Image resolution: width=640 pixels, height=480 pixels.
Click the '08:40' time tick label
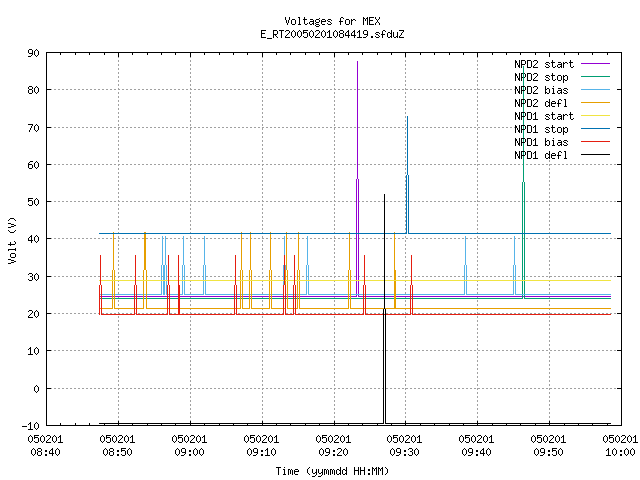(45, 452)
